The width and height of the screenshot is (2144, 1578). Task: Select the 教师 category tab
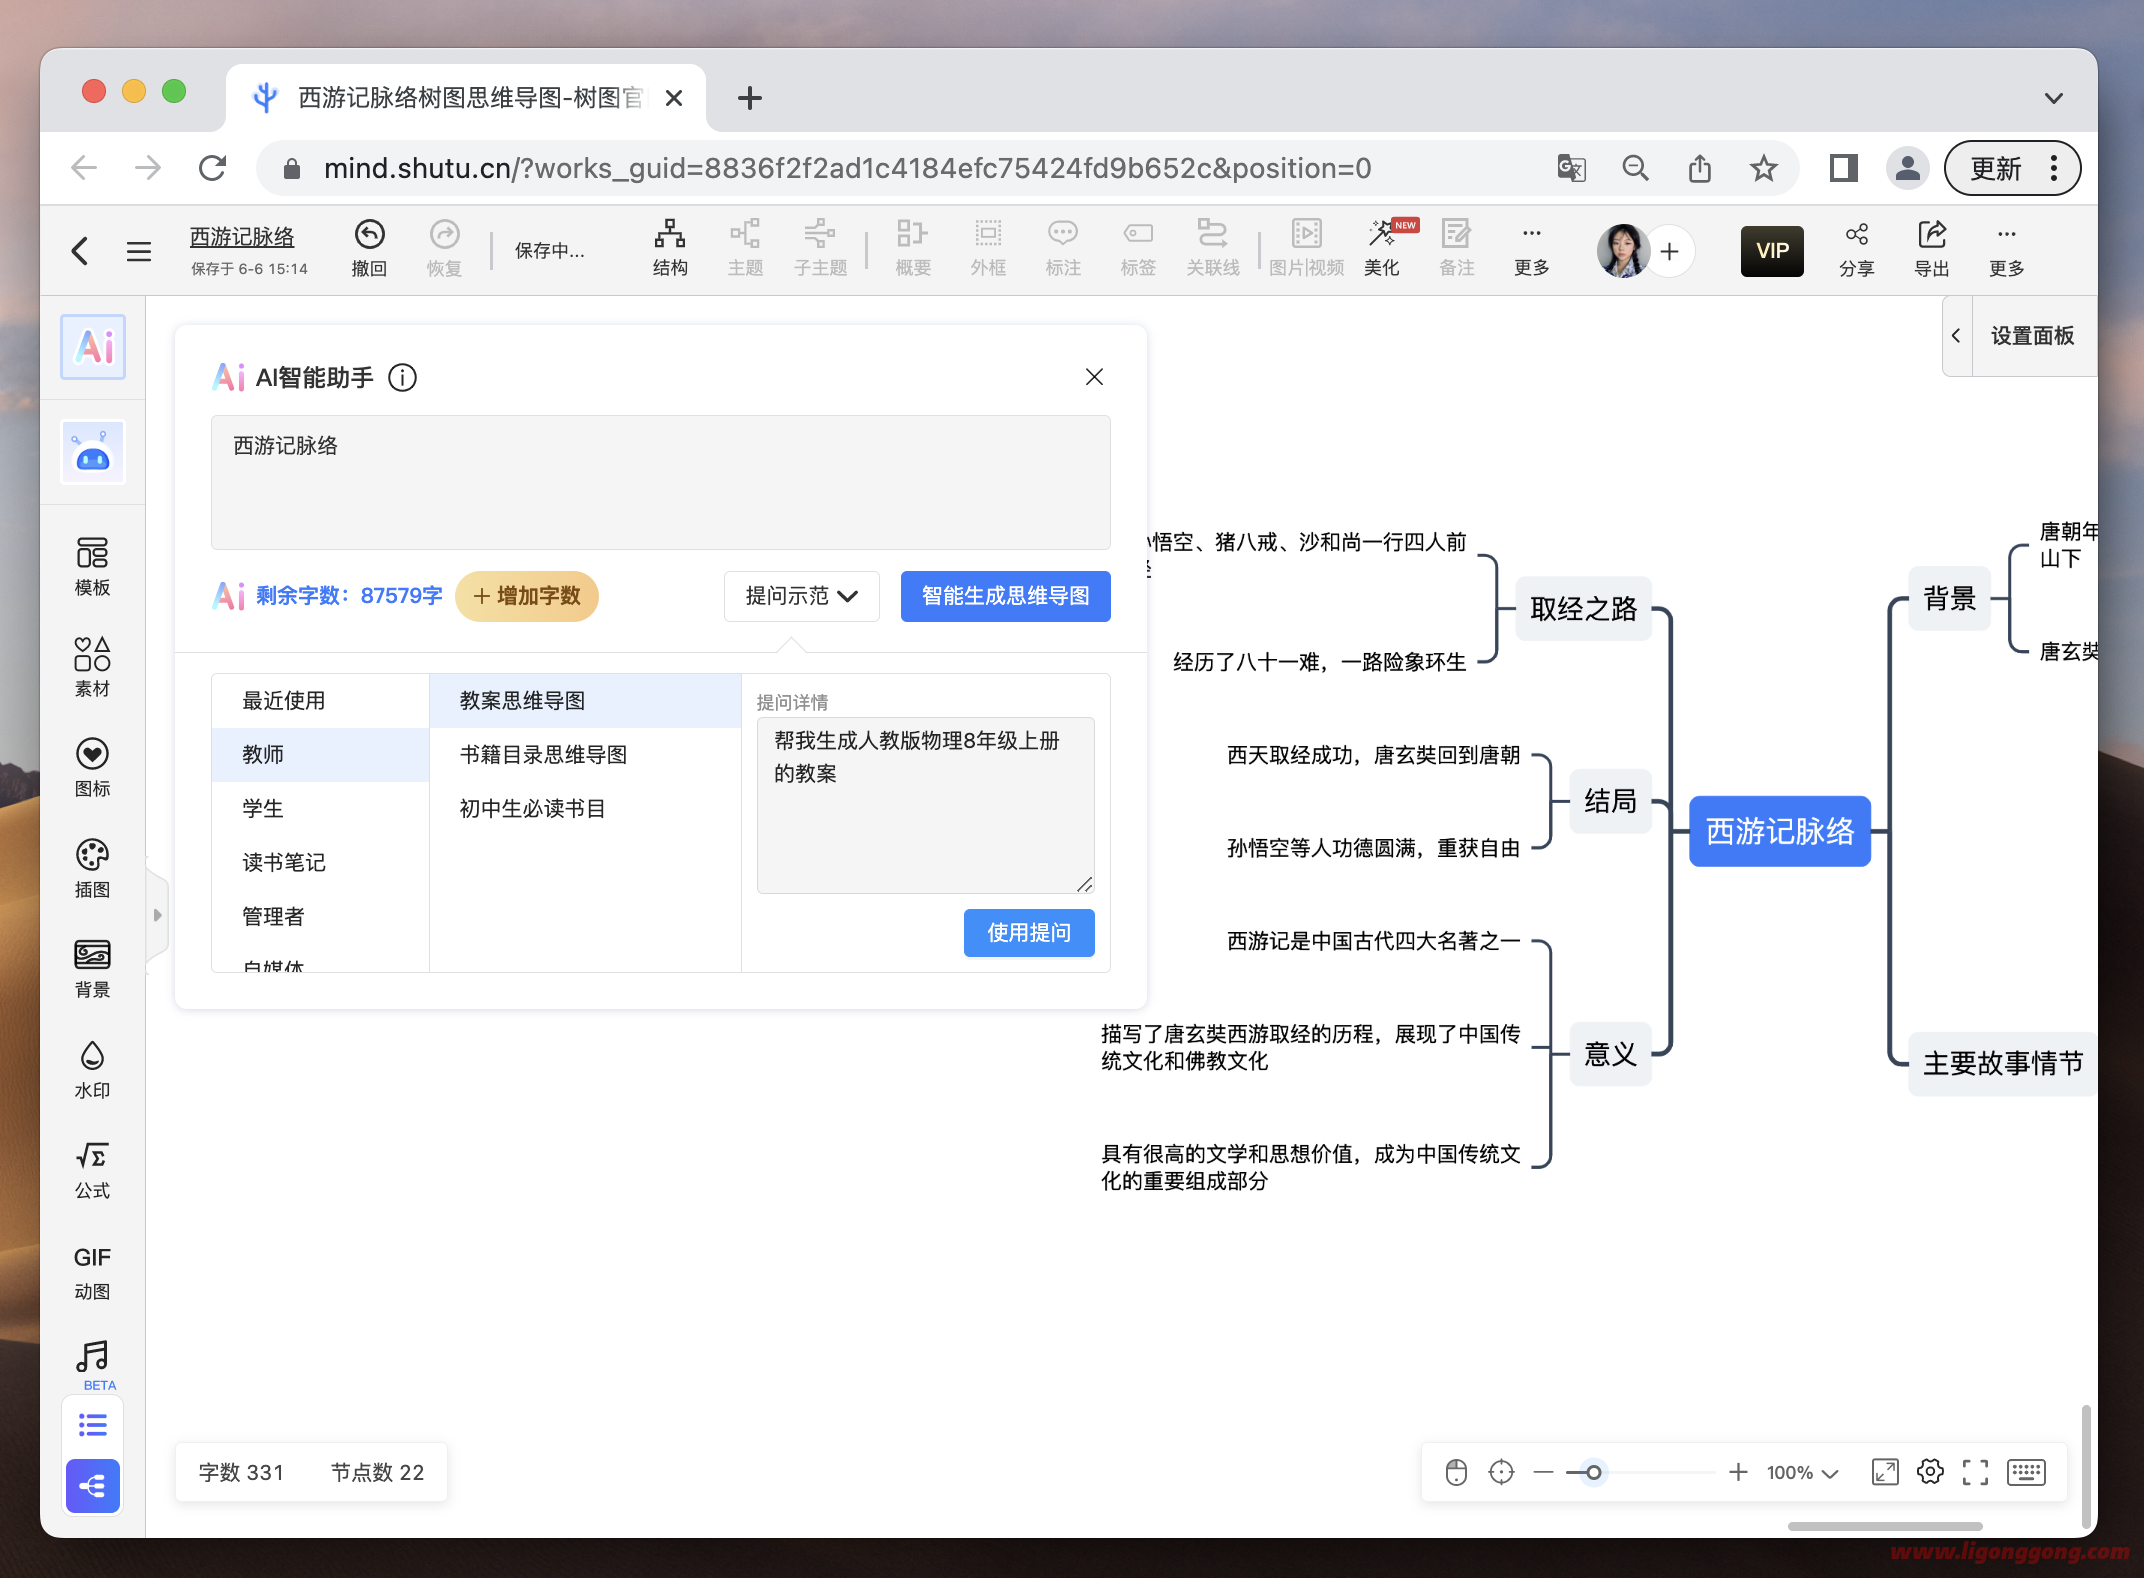[x=316, y=754]
